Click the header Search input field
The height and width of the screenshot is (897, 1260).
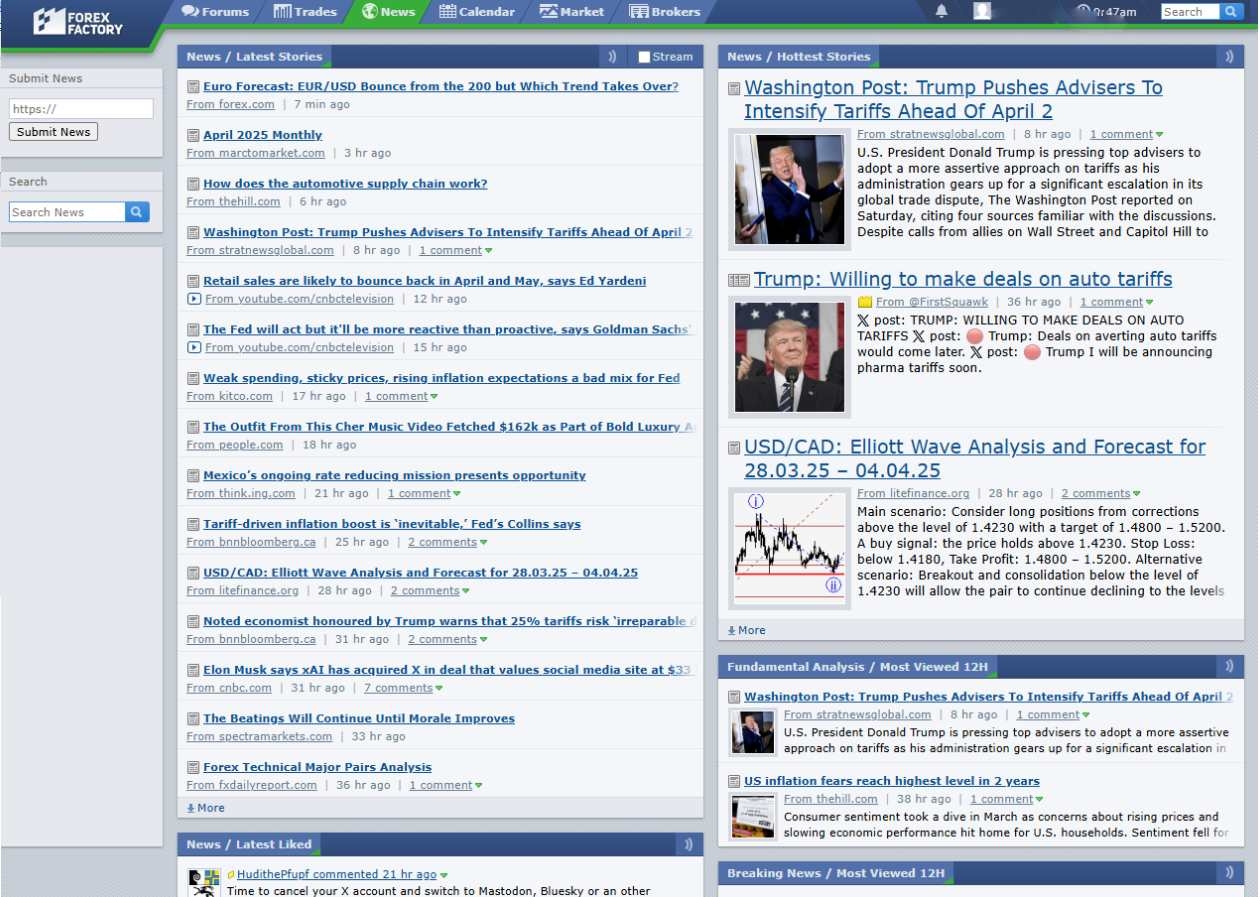(x=1190, y=12)
